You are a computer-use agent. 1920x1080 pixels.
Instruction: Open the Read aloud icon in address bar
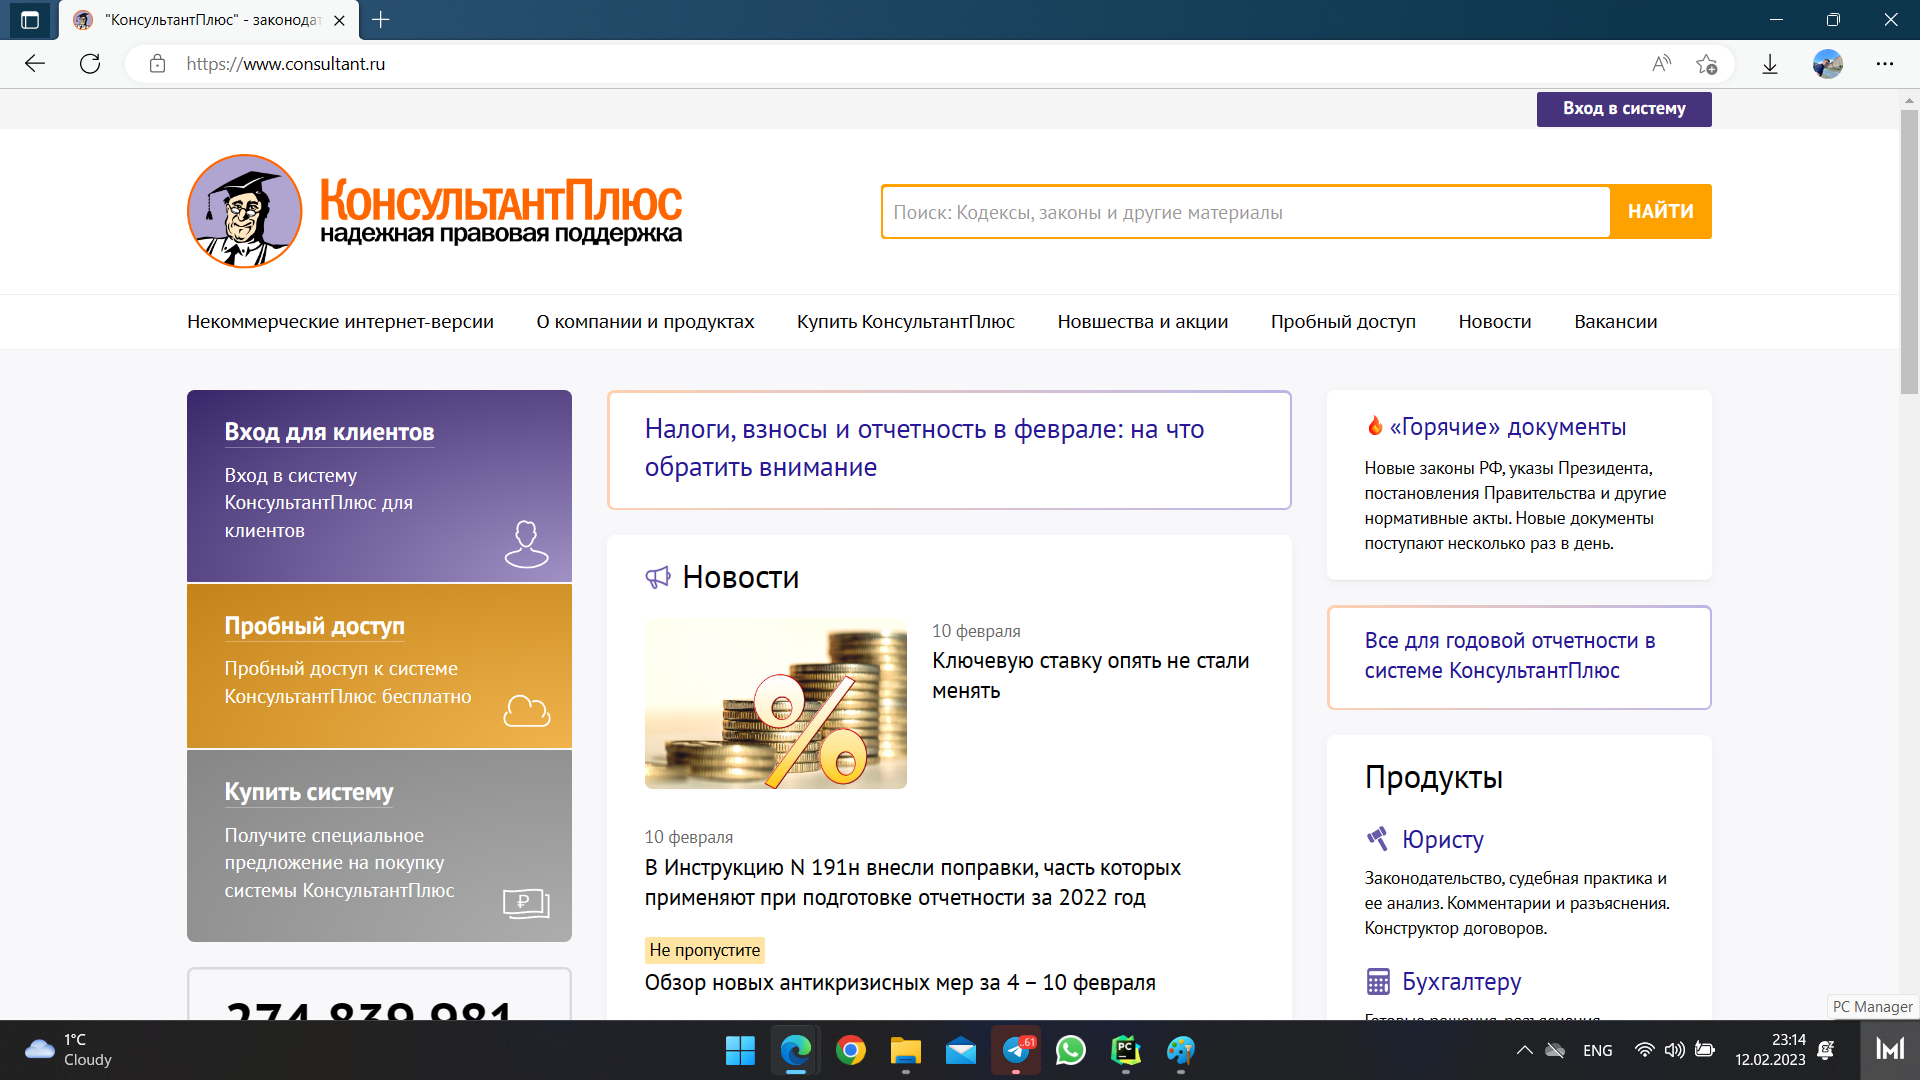tap(1661, 64)
